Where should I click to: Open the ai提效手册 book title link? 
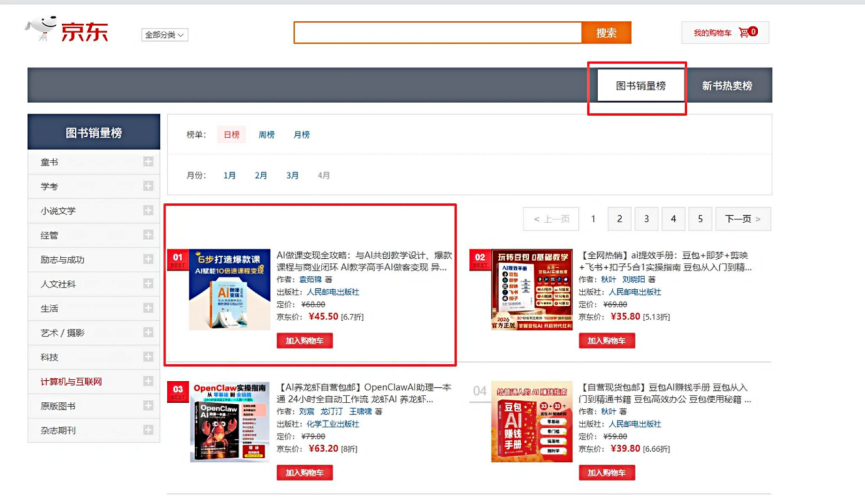click(665, 261)
